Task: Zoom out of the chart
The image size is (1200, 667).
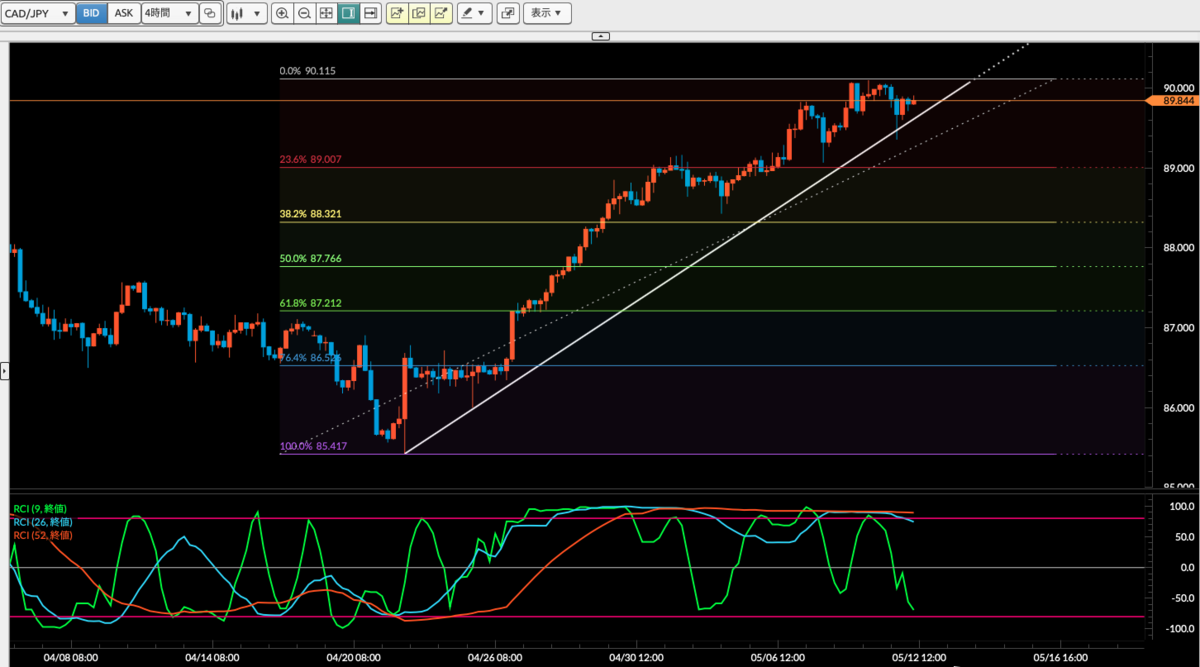Action: tap(304, 14)
